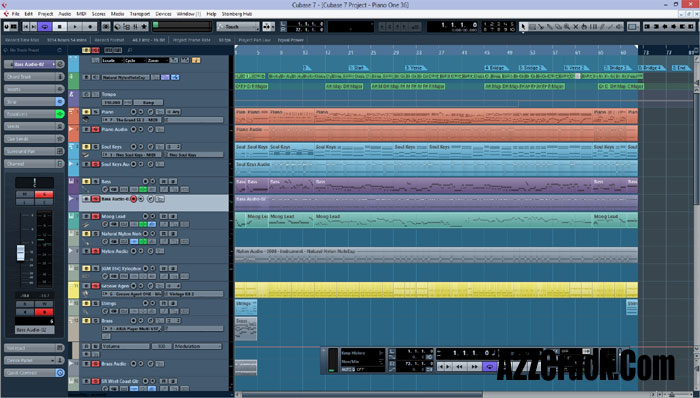This screenshot has width=700, height=398.
Task: Expand the Chord Track inspector section
Action: (34, 77)
